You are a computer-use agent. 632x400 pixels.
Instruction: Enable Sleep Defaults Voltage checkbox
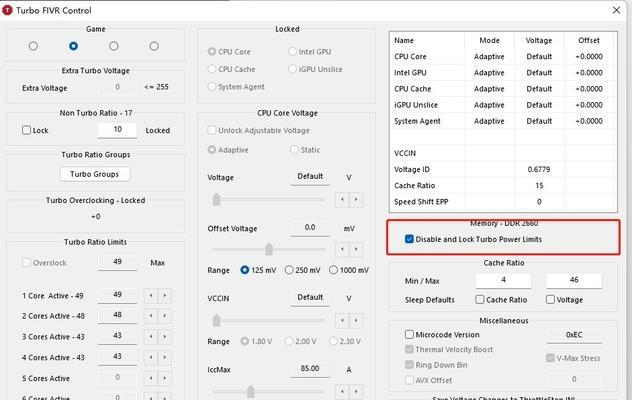click(x=550, y=300)
